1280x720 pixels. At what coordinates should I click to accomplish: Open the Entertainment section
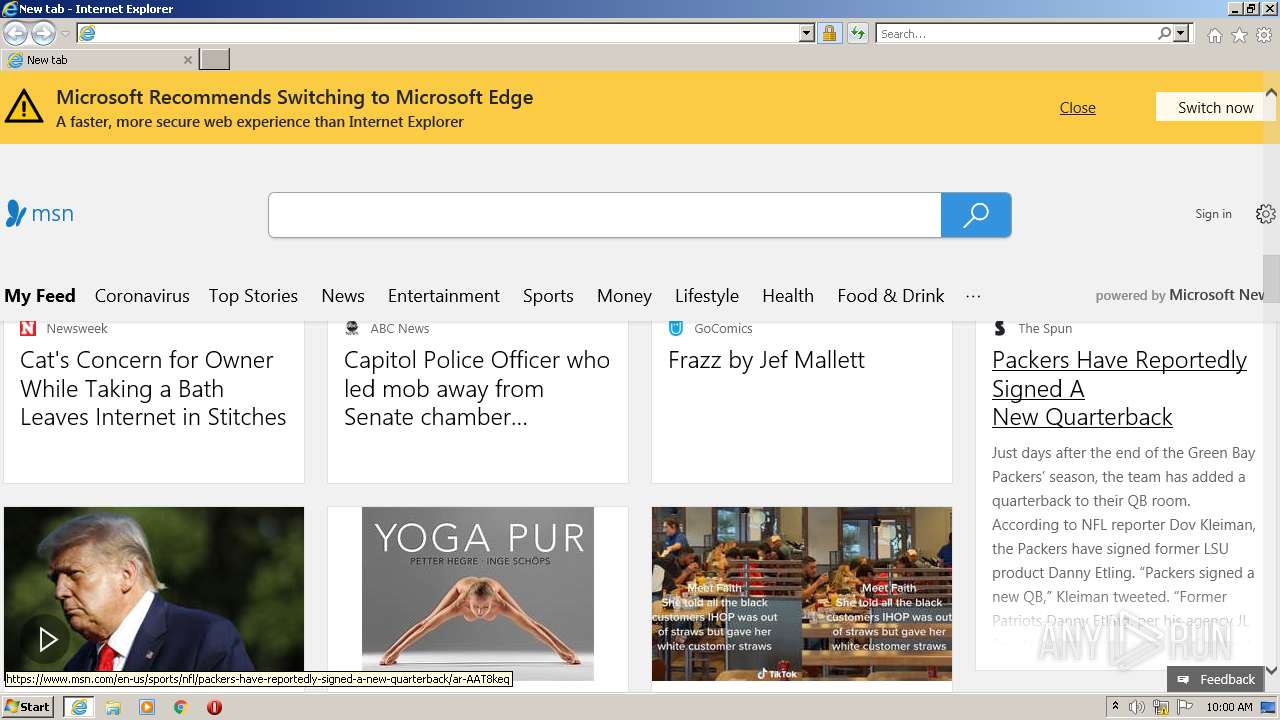click(444, 296)
